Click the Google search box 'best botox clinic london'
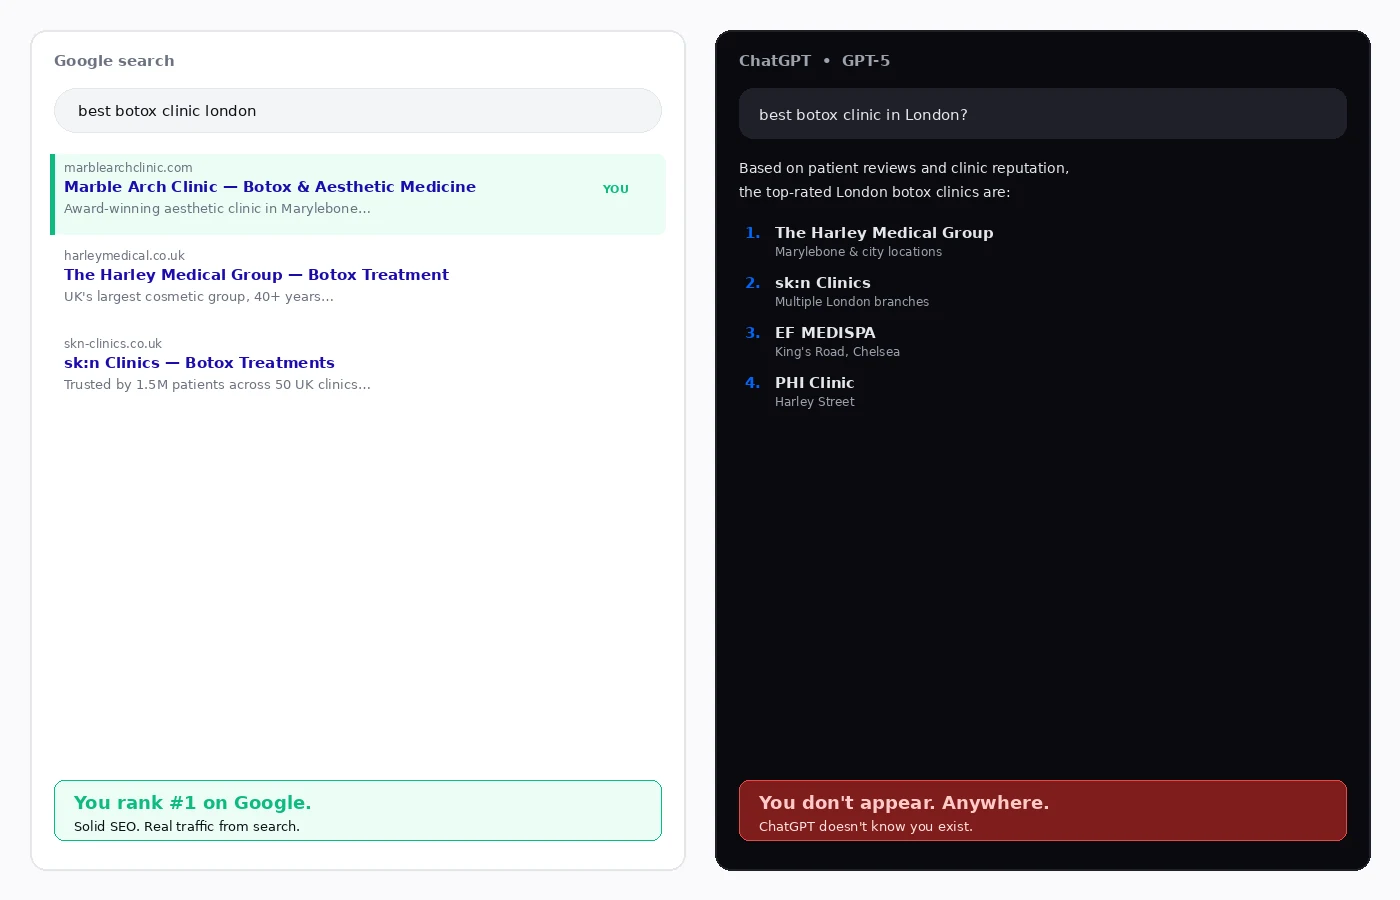Screen dimensions: 1400x900 358,111
